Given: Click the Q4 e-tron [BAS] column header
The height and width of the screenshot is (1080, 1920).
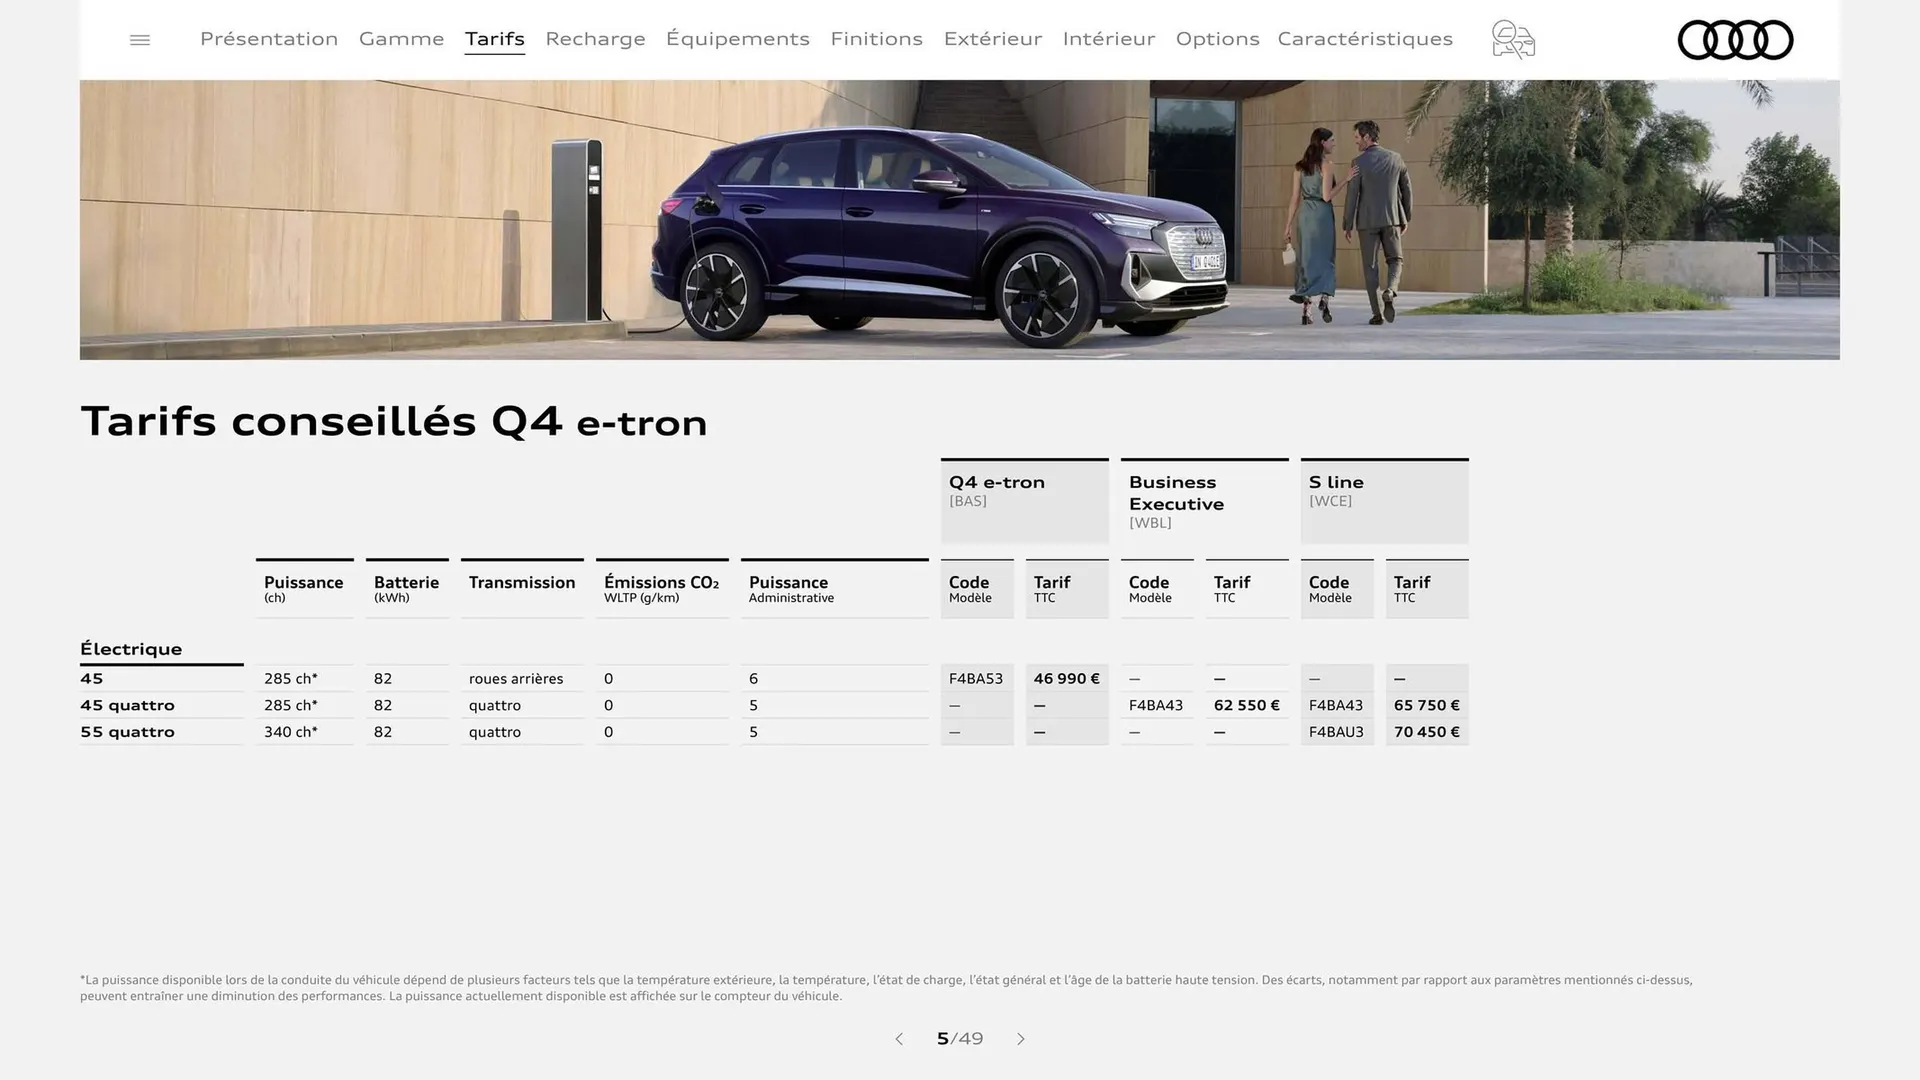Looking at the screenshot, I should coord(1024,500).
